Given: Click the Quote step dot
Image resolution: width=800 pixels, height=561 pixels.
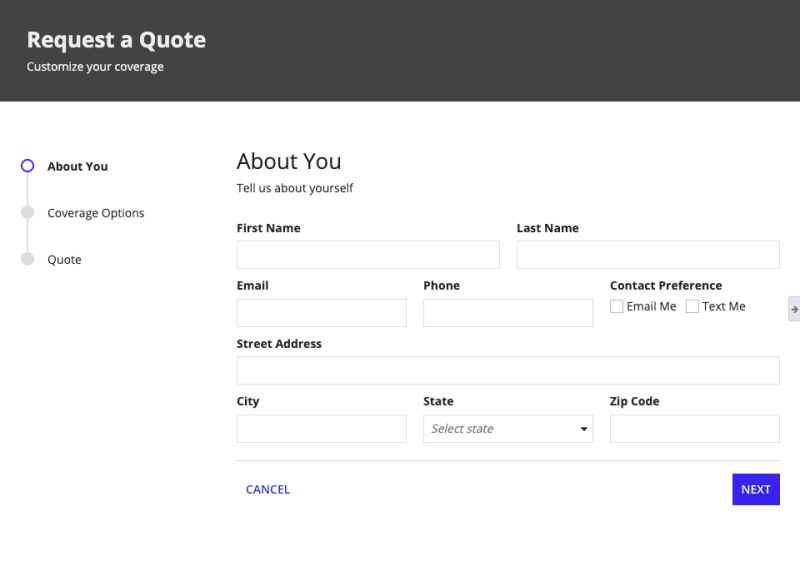Looking at the screenshot, I should point(28,259).
